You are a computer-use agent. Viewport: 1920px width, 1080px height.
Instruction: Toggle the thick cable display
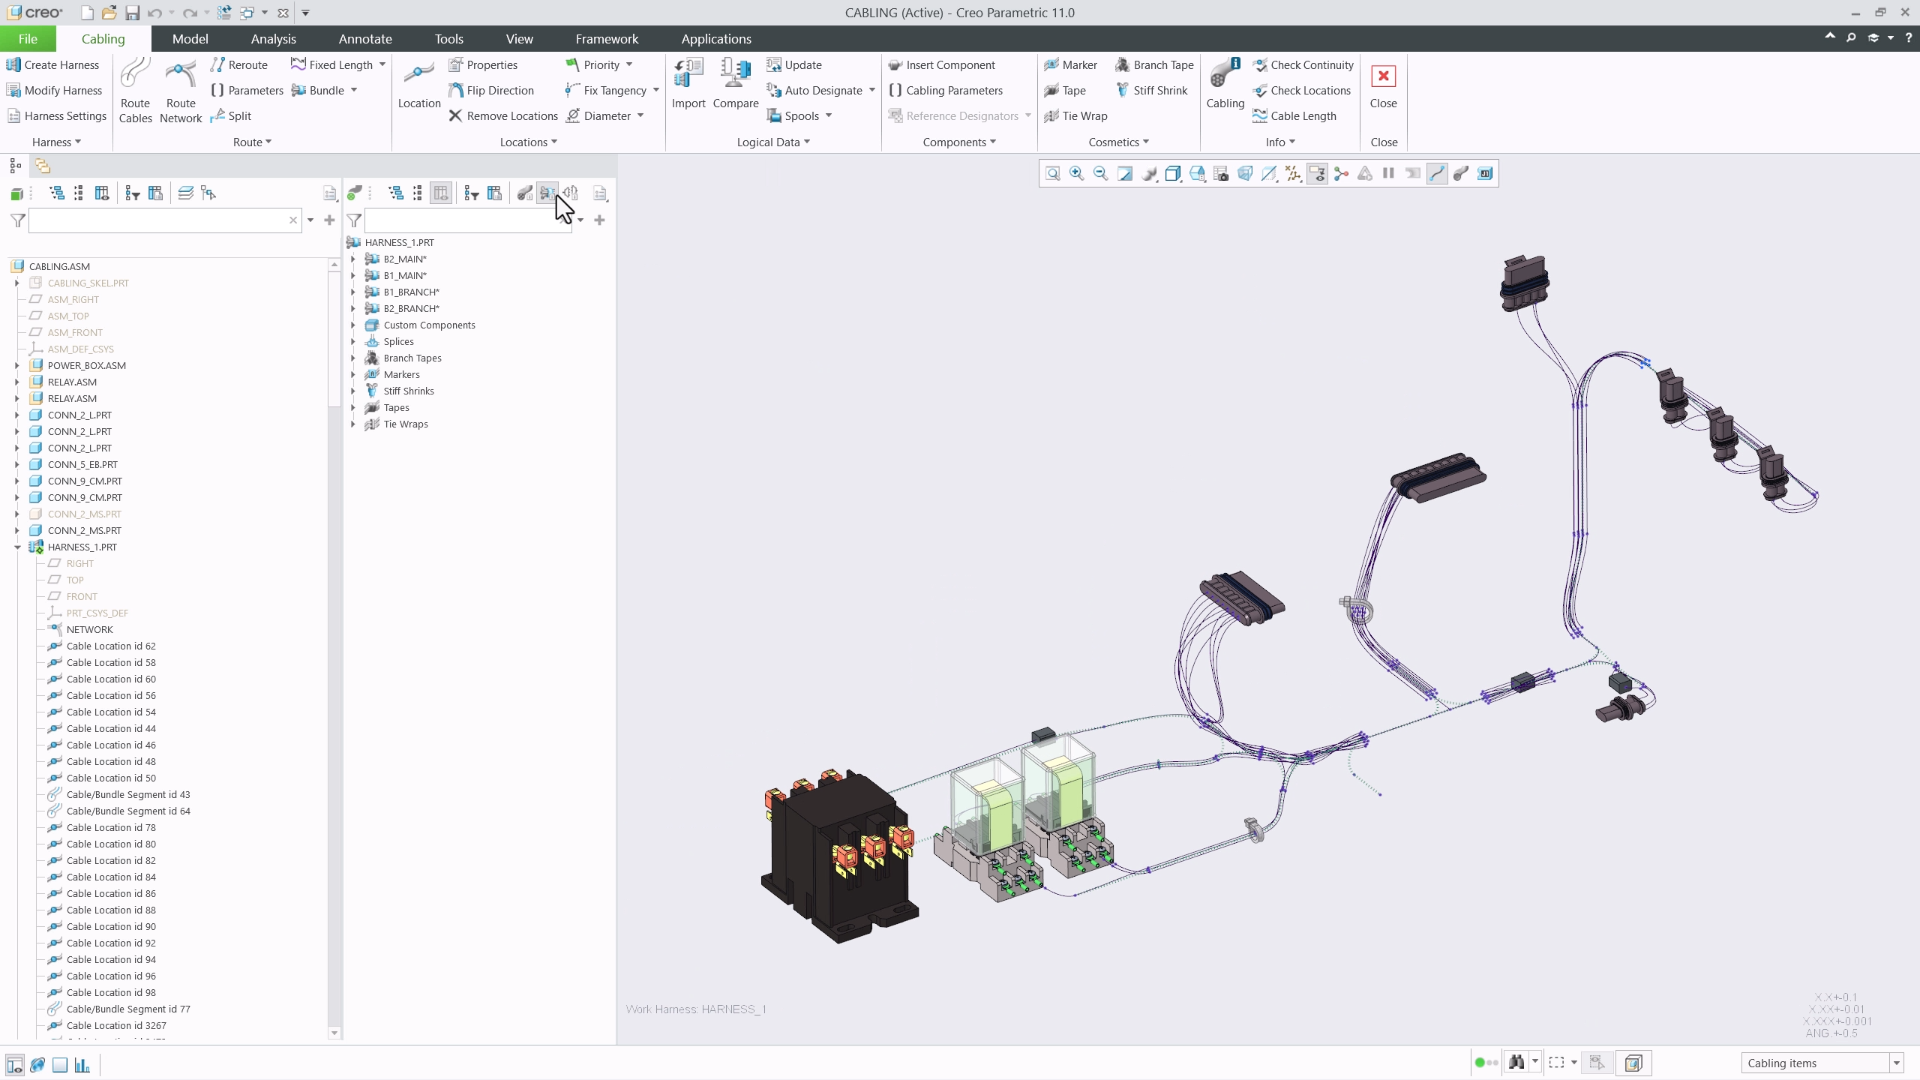pyautogui.click(x=1461, y=174)
